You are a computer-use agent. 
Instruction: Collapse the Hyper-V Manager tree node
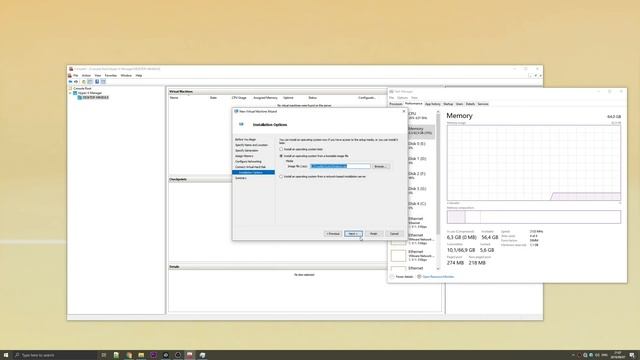pos(70,93)
